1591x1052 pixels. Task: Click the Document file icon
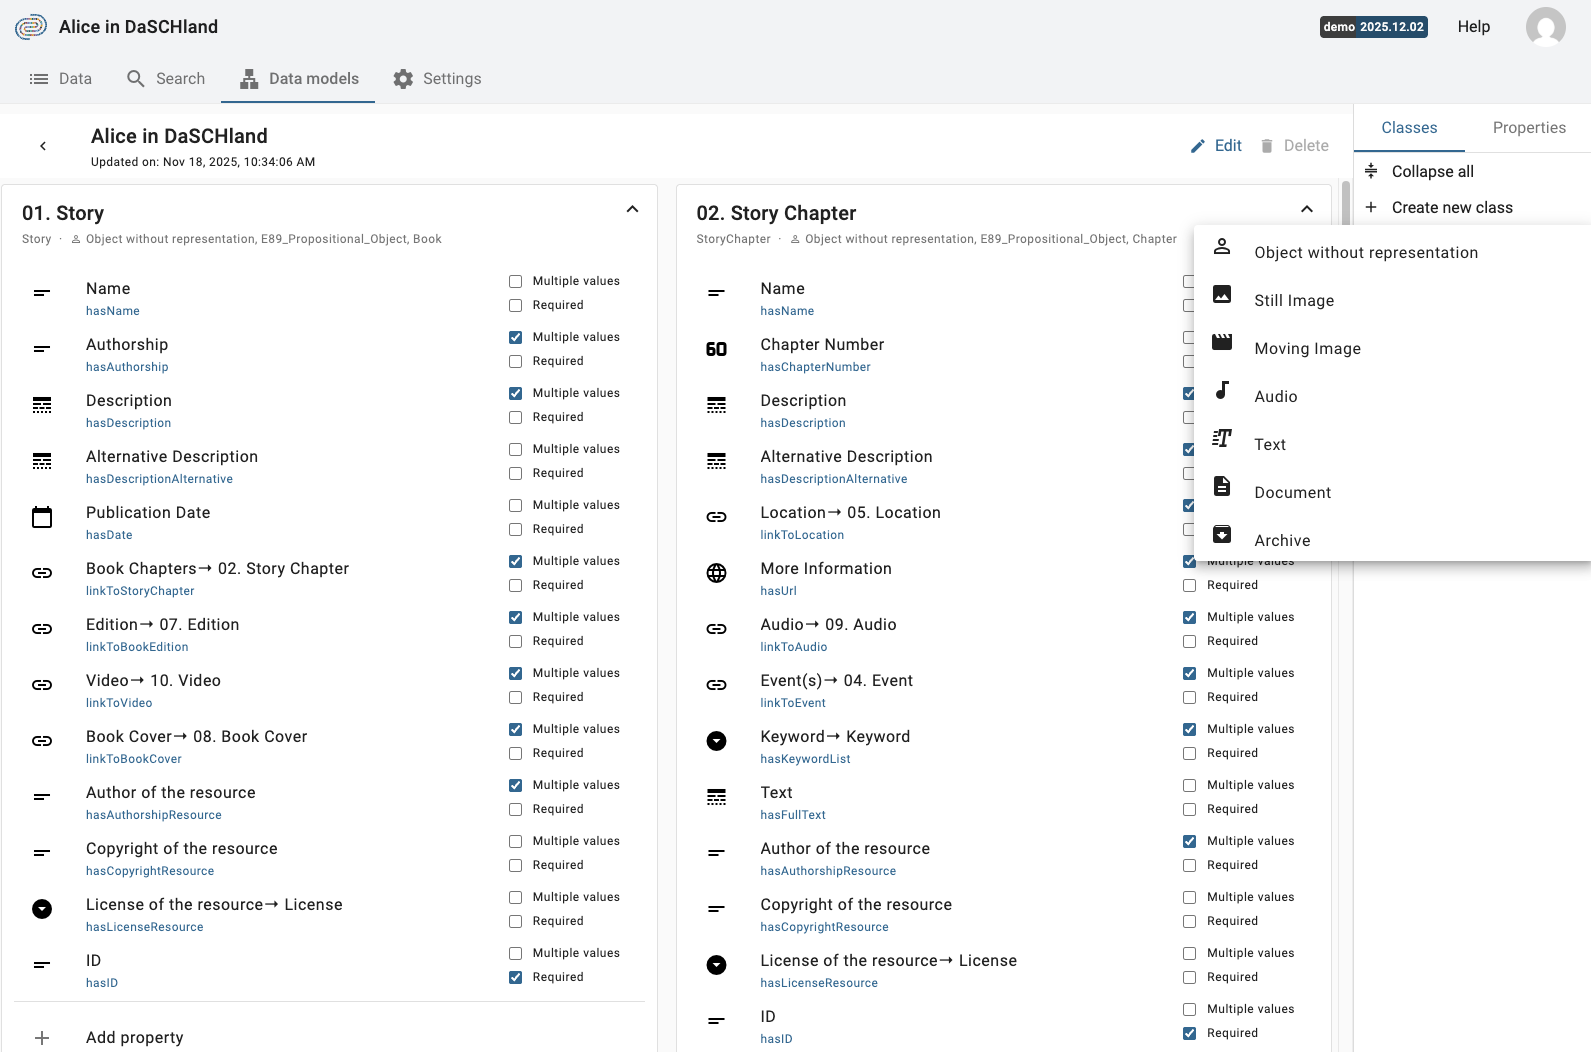coord(1221,486)
